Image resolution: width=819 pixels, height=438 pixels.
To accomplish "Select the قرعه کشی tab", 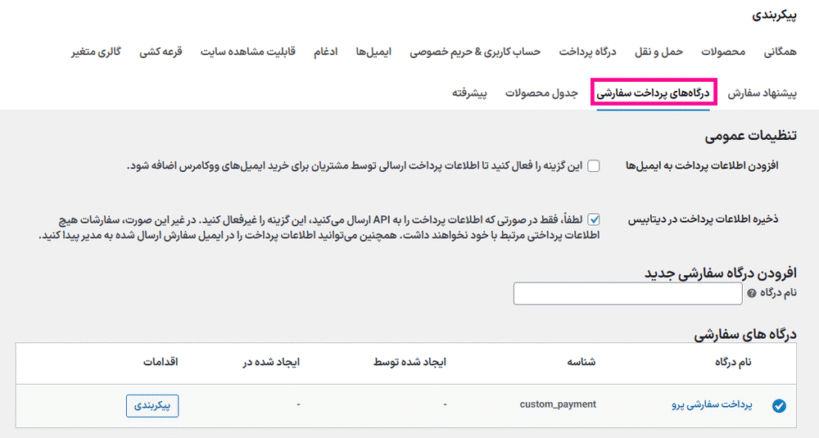I will (x=160, y=52).
